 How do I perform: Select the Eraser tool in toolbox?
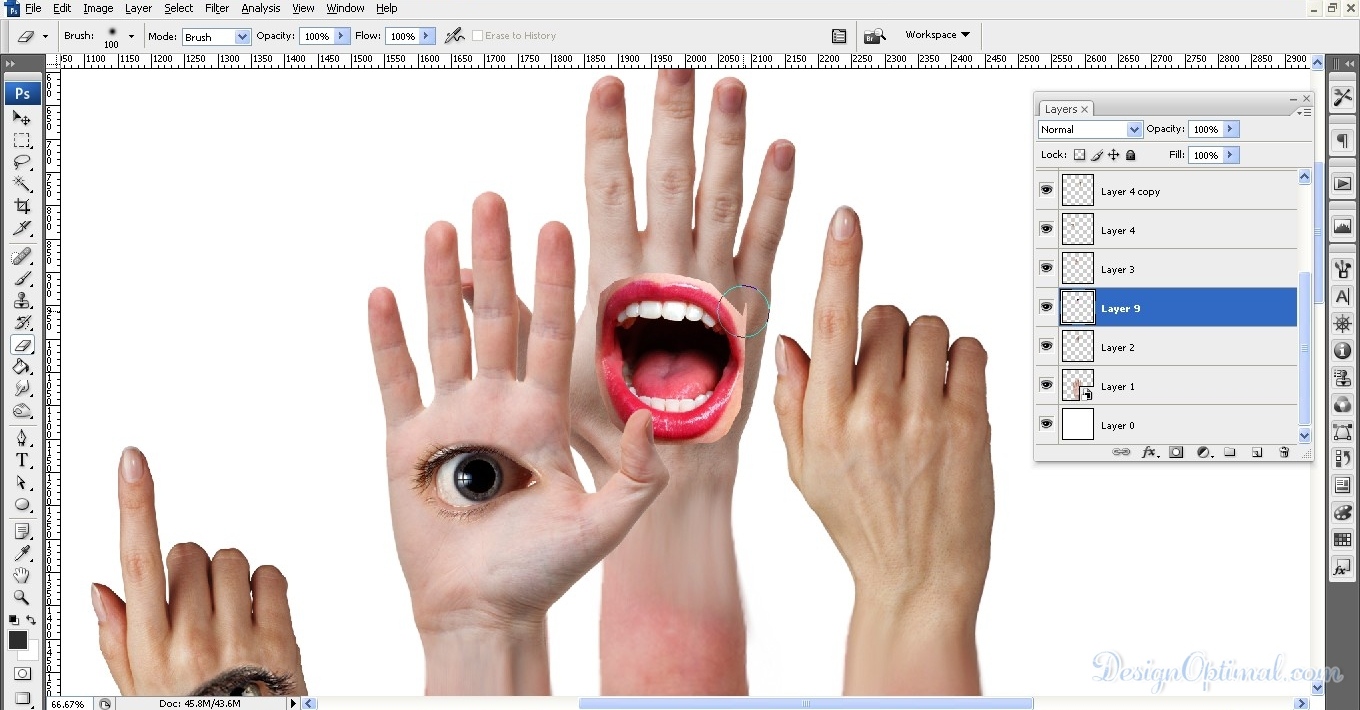point(22,345)
